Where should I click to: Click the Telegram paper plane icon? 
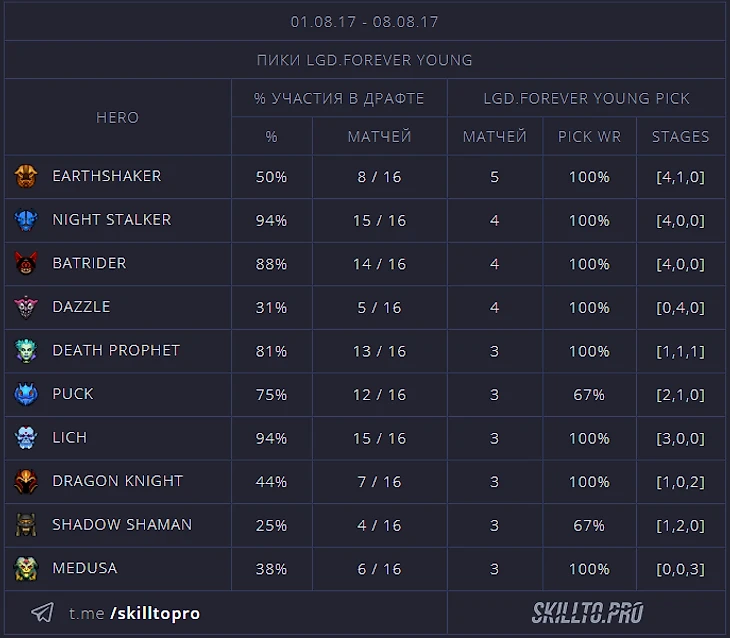pos(42,613)
